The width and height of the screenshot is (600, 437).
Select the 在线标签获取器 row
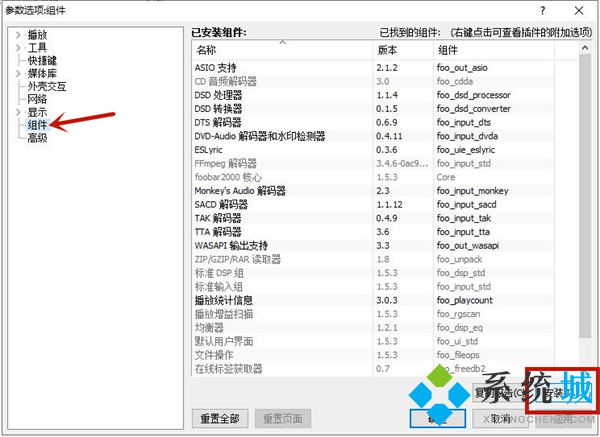pos(373,369)
